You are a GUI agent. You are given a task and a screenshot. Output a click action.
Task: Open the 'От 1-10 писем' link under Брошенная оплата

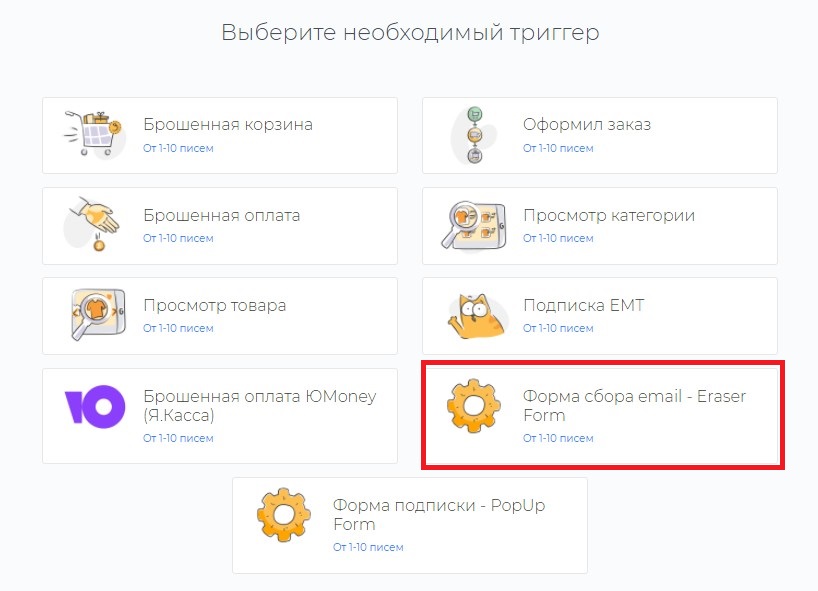[x=178, y=238]
